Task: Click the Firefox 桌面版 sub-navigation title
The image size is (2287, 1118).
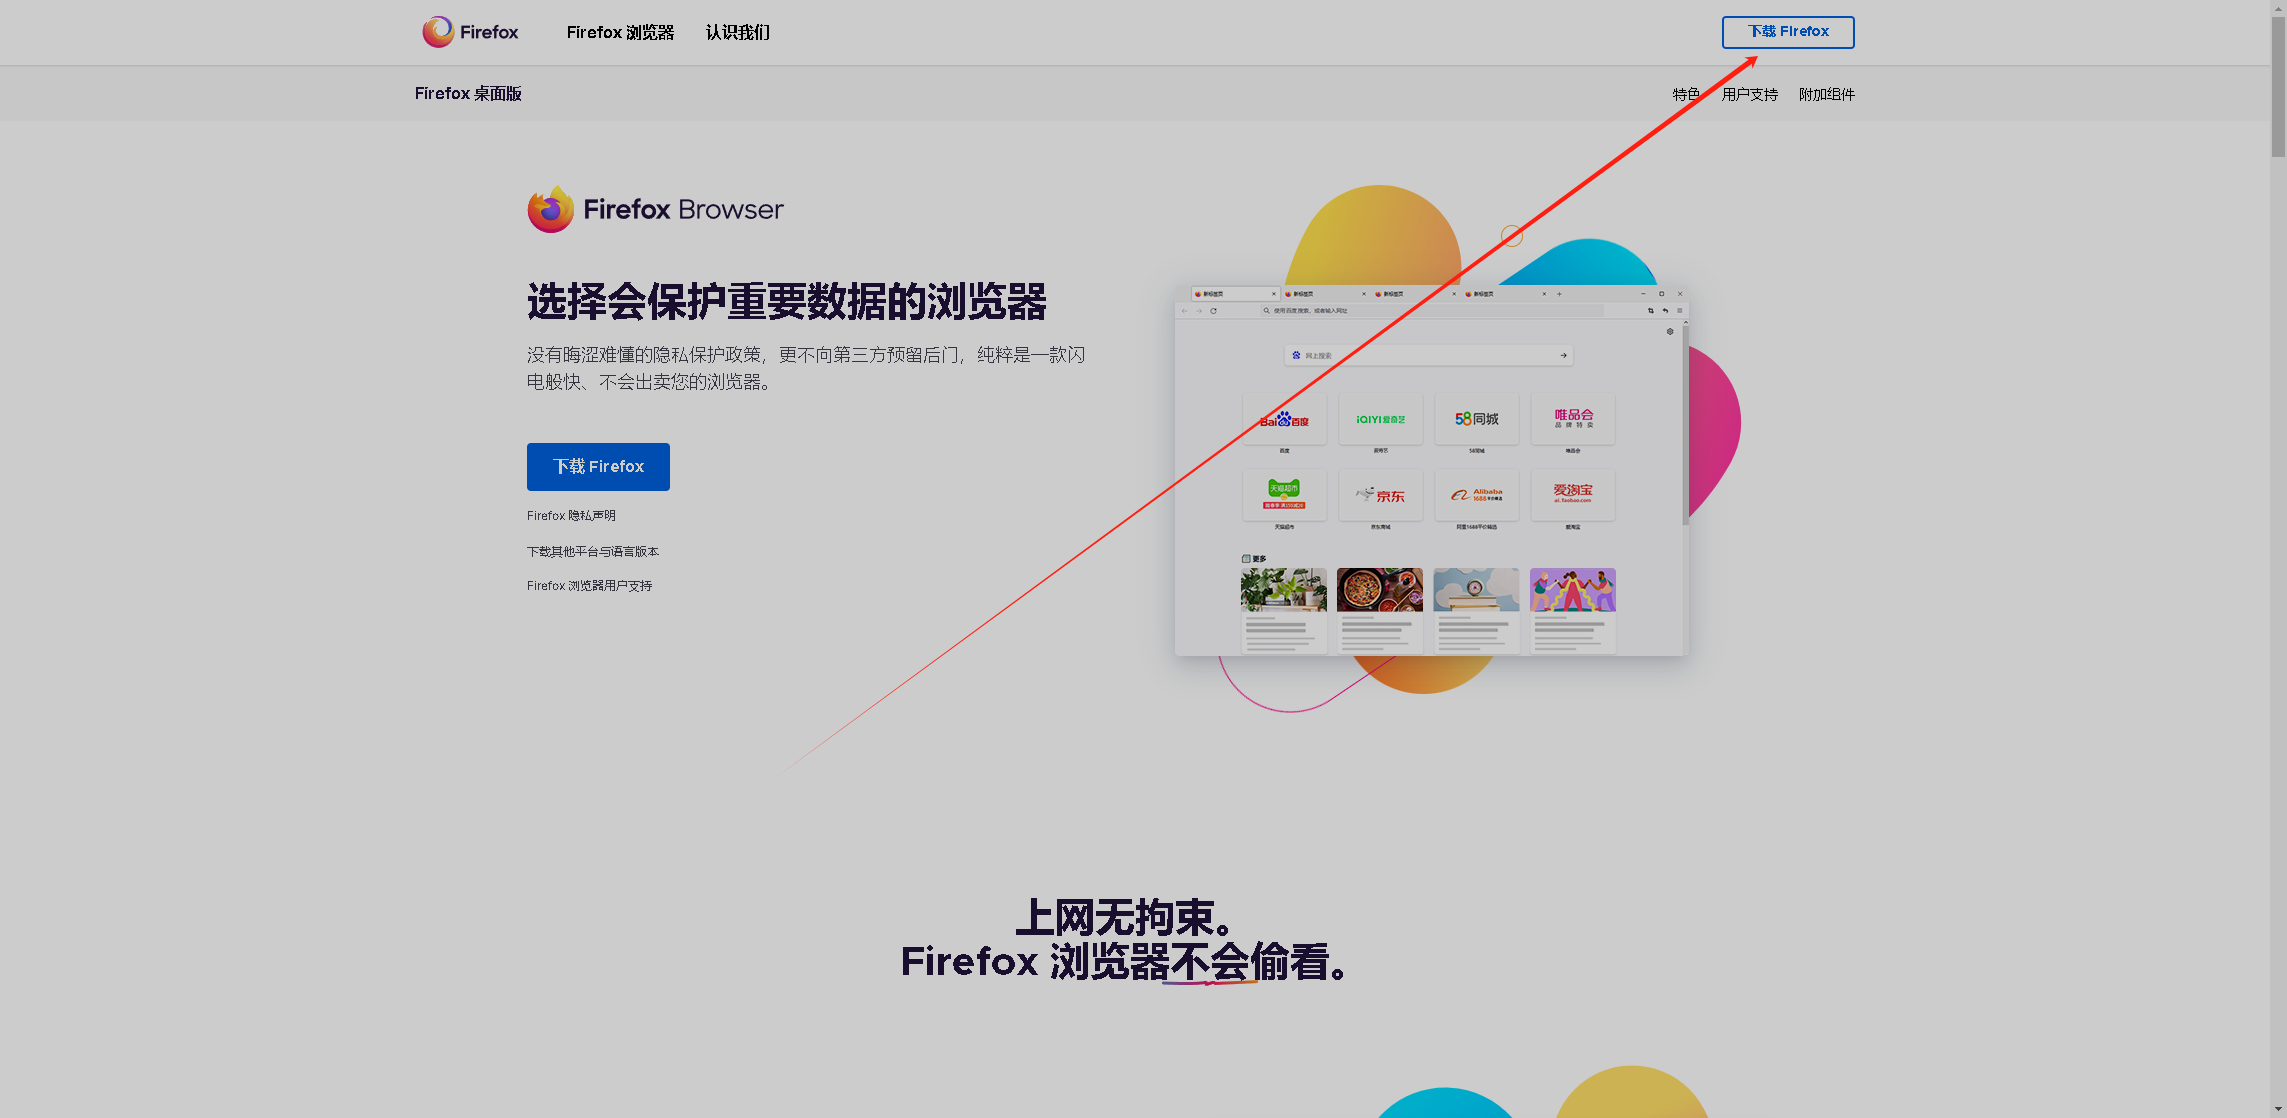Action: click(468, 93)
